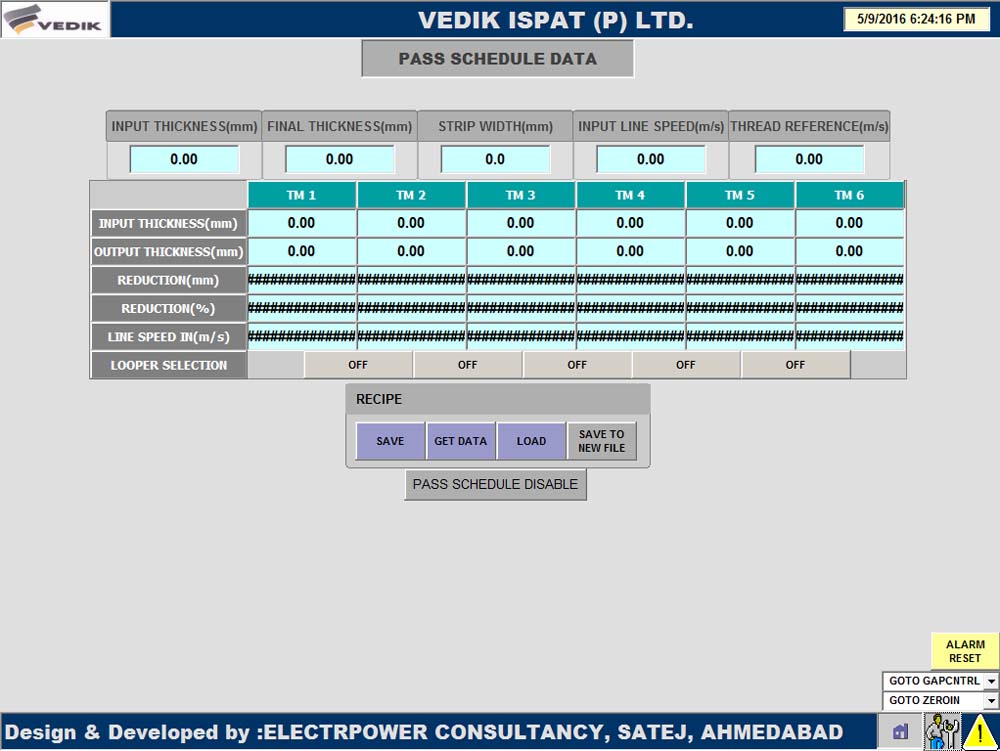Image resolution: width=1000 pixels, height=751 pixels.
Task: Select TM 3 input thickness cell
Action: click(520, 223)
